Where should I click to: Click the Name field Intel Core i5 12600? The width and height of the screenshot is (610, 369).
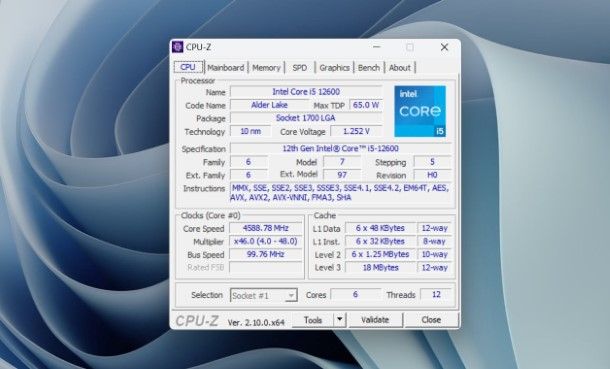pos(306,92)
